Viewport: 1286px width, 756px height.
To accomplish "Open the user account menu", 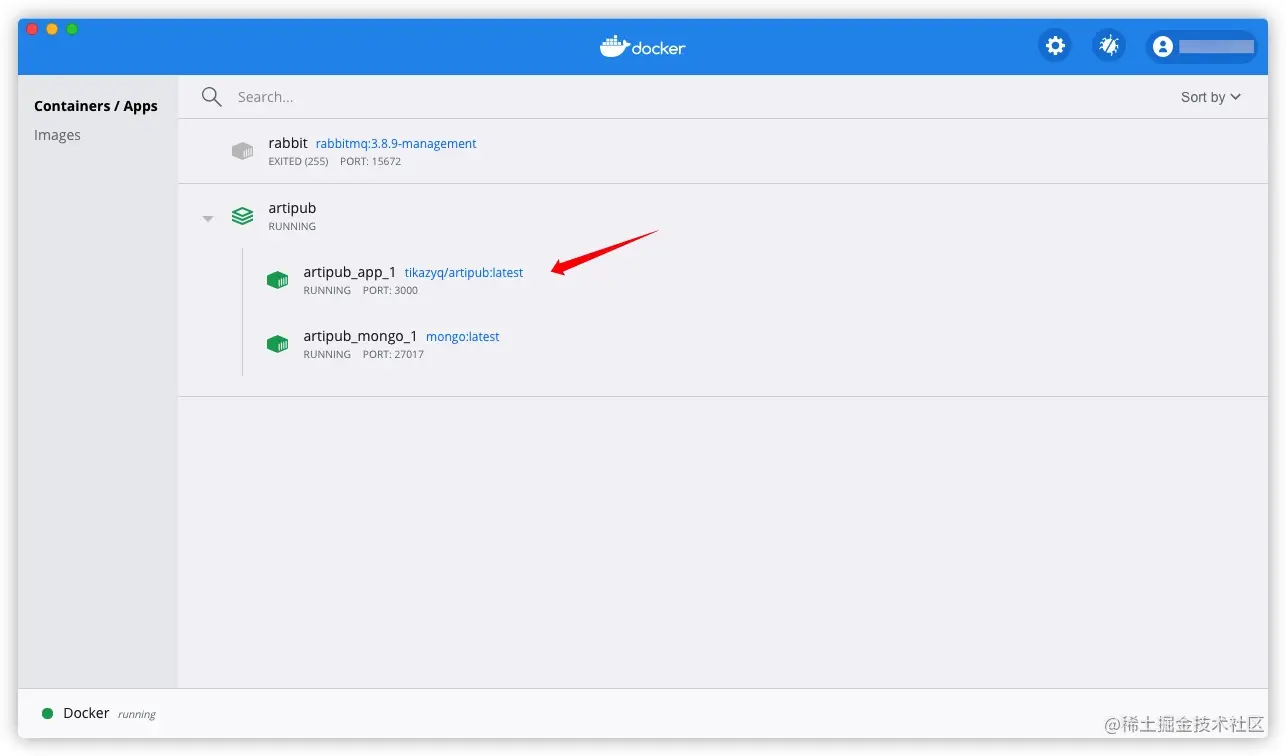I will point(1202,46).
